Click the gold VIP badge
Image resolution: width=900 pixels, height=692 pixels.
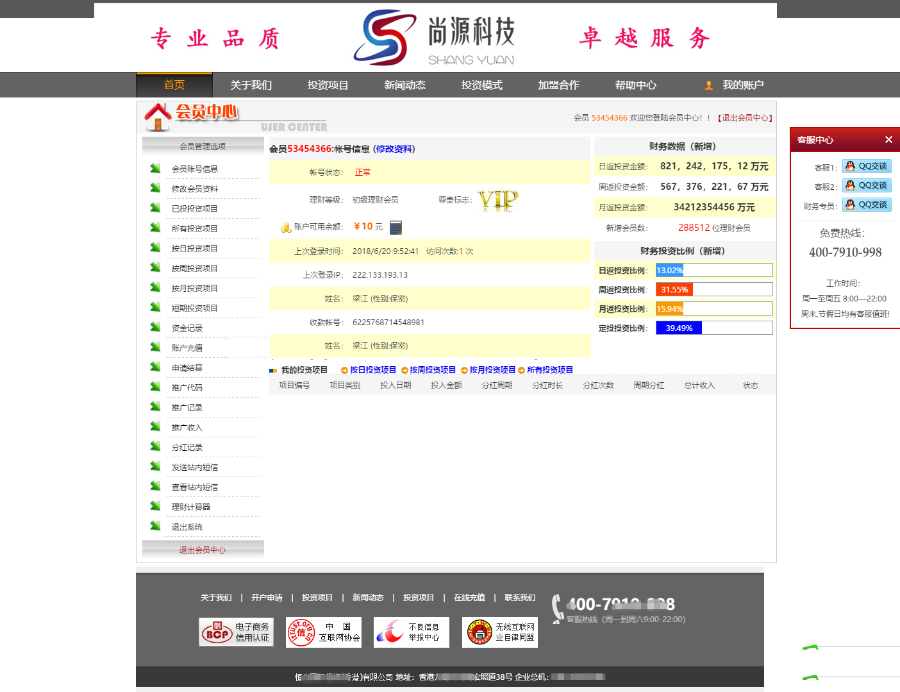pos(497,200)
